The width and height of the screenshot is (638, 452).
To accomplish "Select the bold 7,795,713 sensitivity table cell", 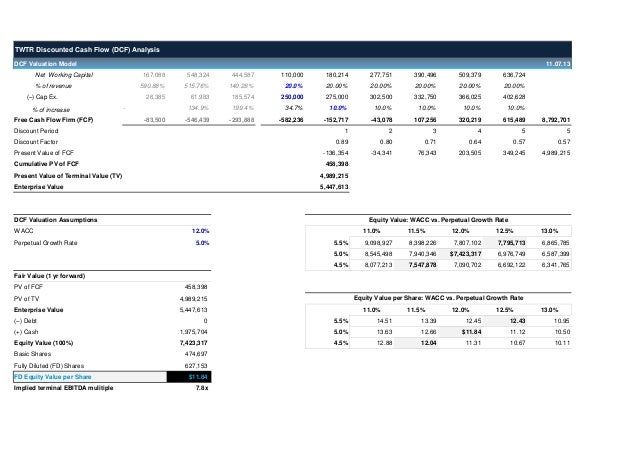I will [x=511, y=243].
